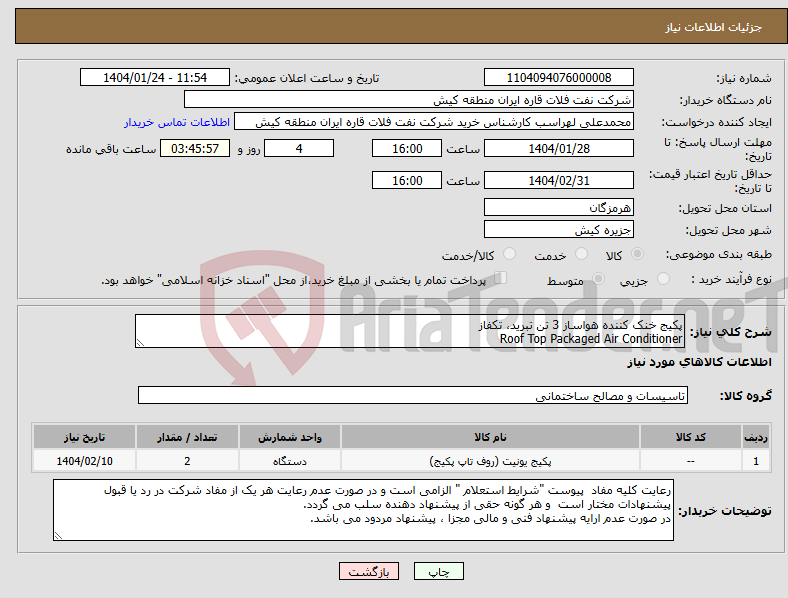Click the quantity cell showing 2
This screenshot has width=788, height=598.
click(187, 461)
